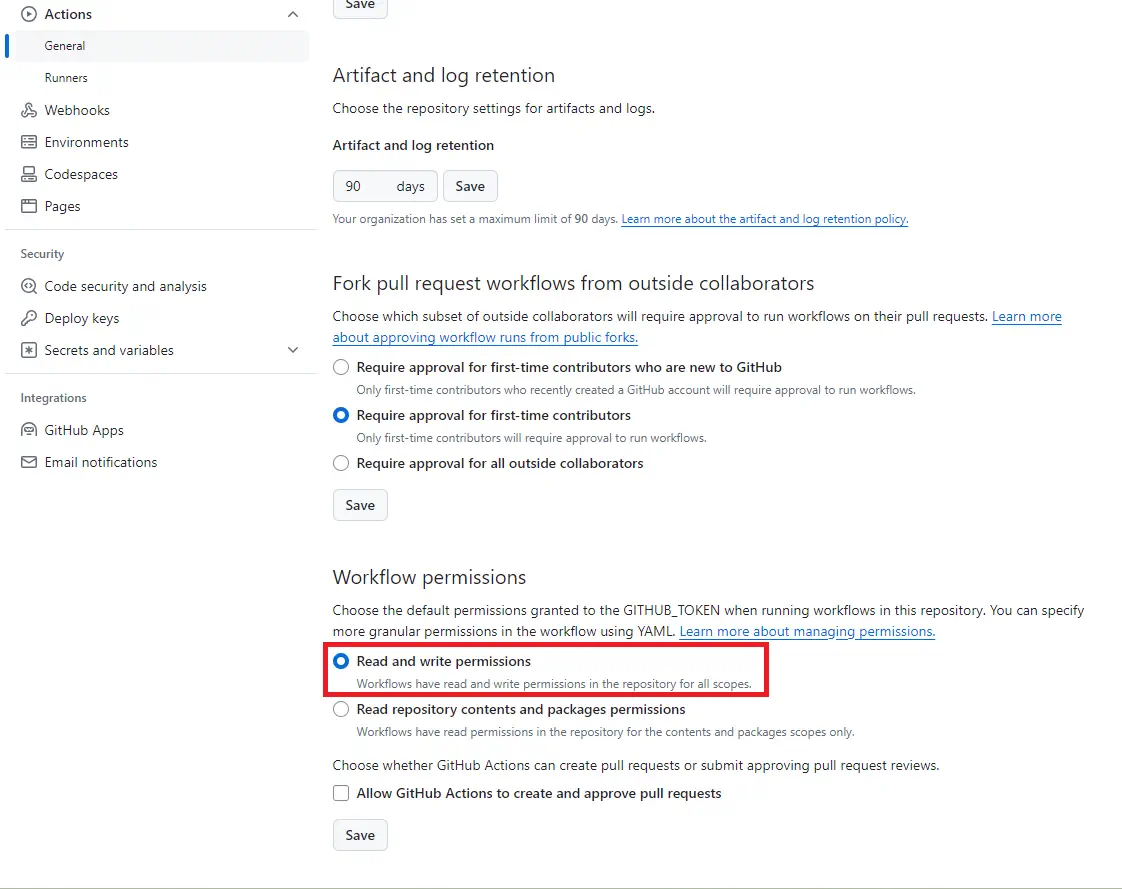1122x889 pixels.
Task: Choose Read repository contents and packages permissions
Action: pyautogui.click(x=340, y=709)
